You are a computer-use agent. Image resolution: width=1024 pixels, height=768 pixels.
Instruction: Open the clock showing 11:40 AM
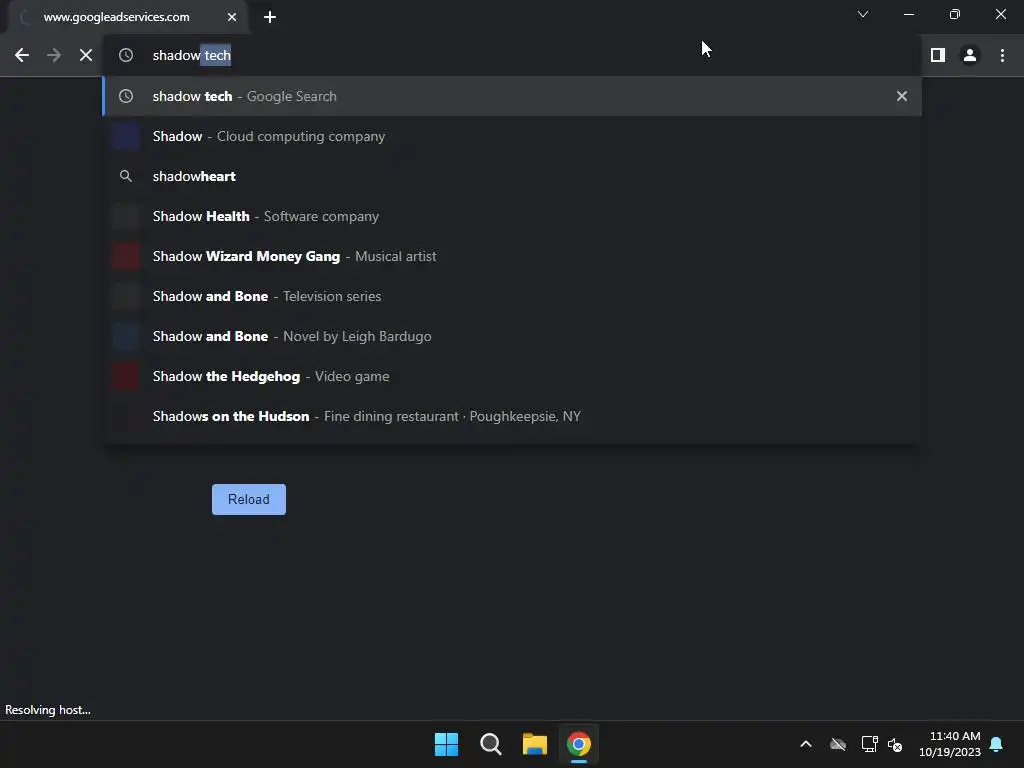tap(950, 744)
